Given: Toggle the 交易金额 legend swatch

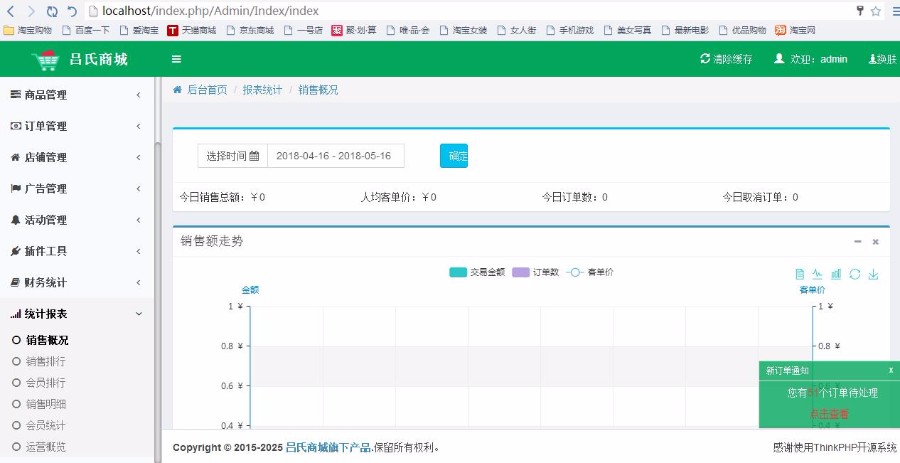Looking at the screenshot, I should (x=457, y=273).
